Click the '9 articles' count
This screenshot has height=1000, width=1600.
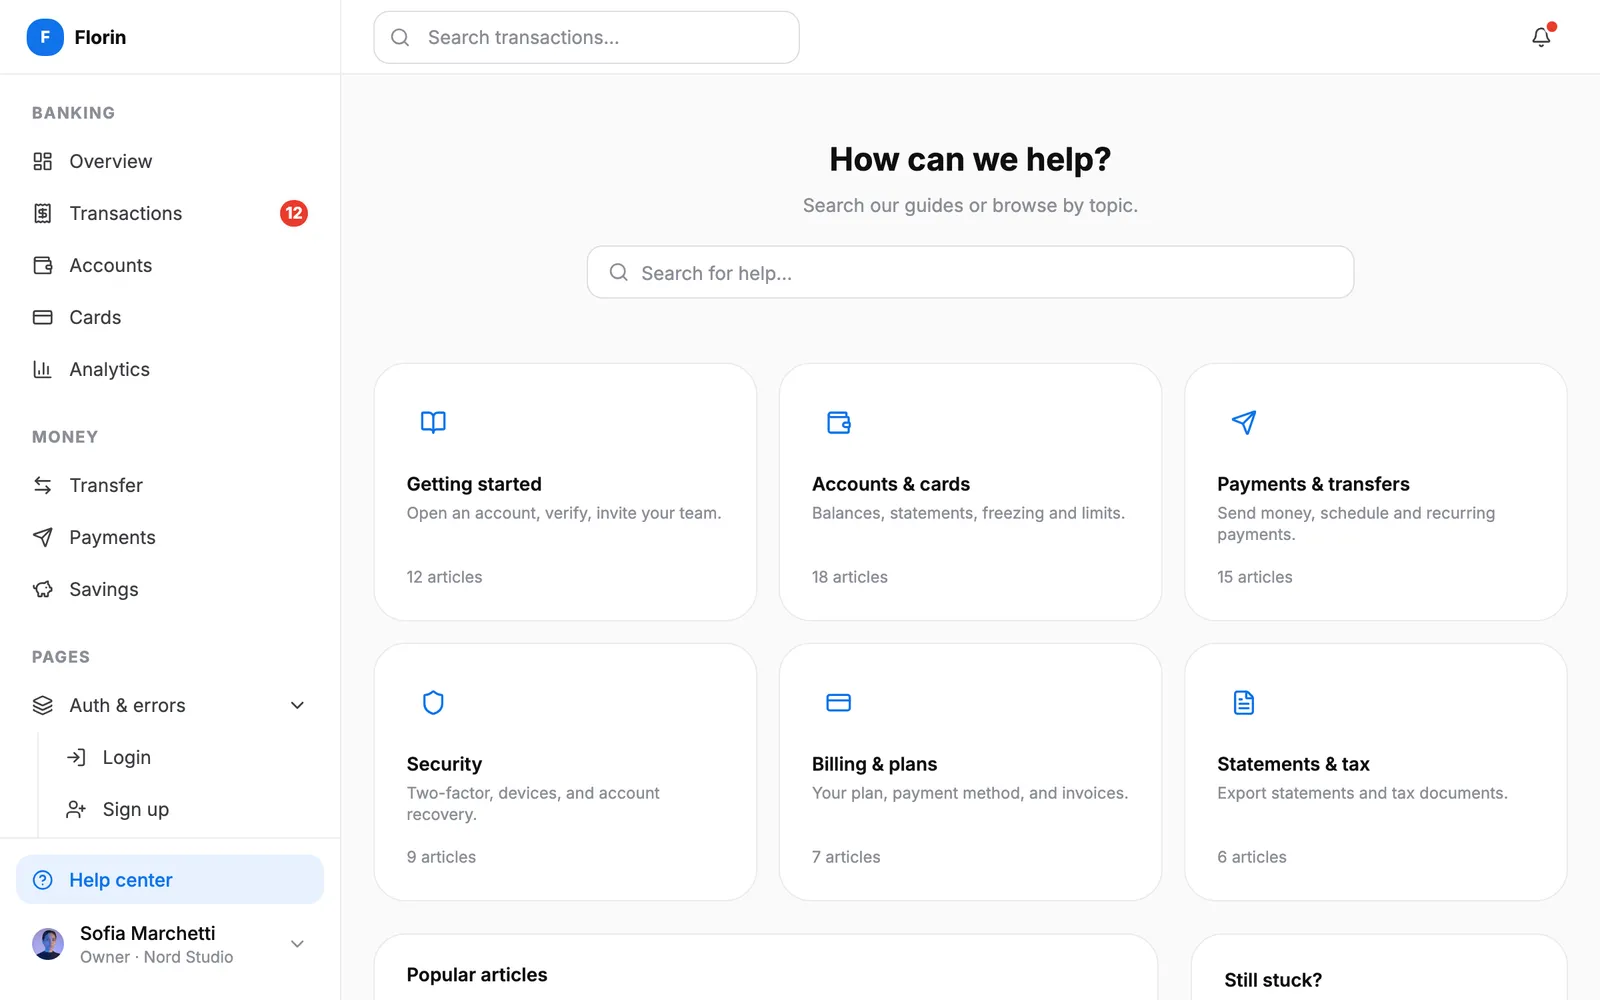[x=441, y=857]
